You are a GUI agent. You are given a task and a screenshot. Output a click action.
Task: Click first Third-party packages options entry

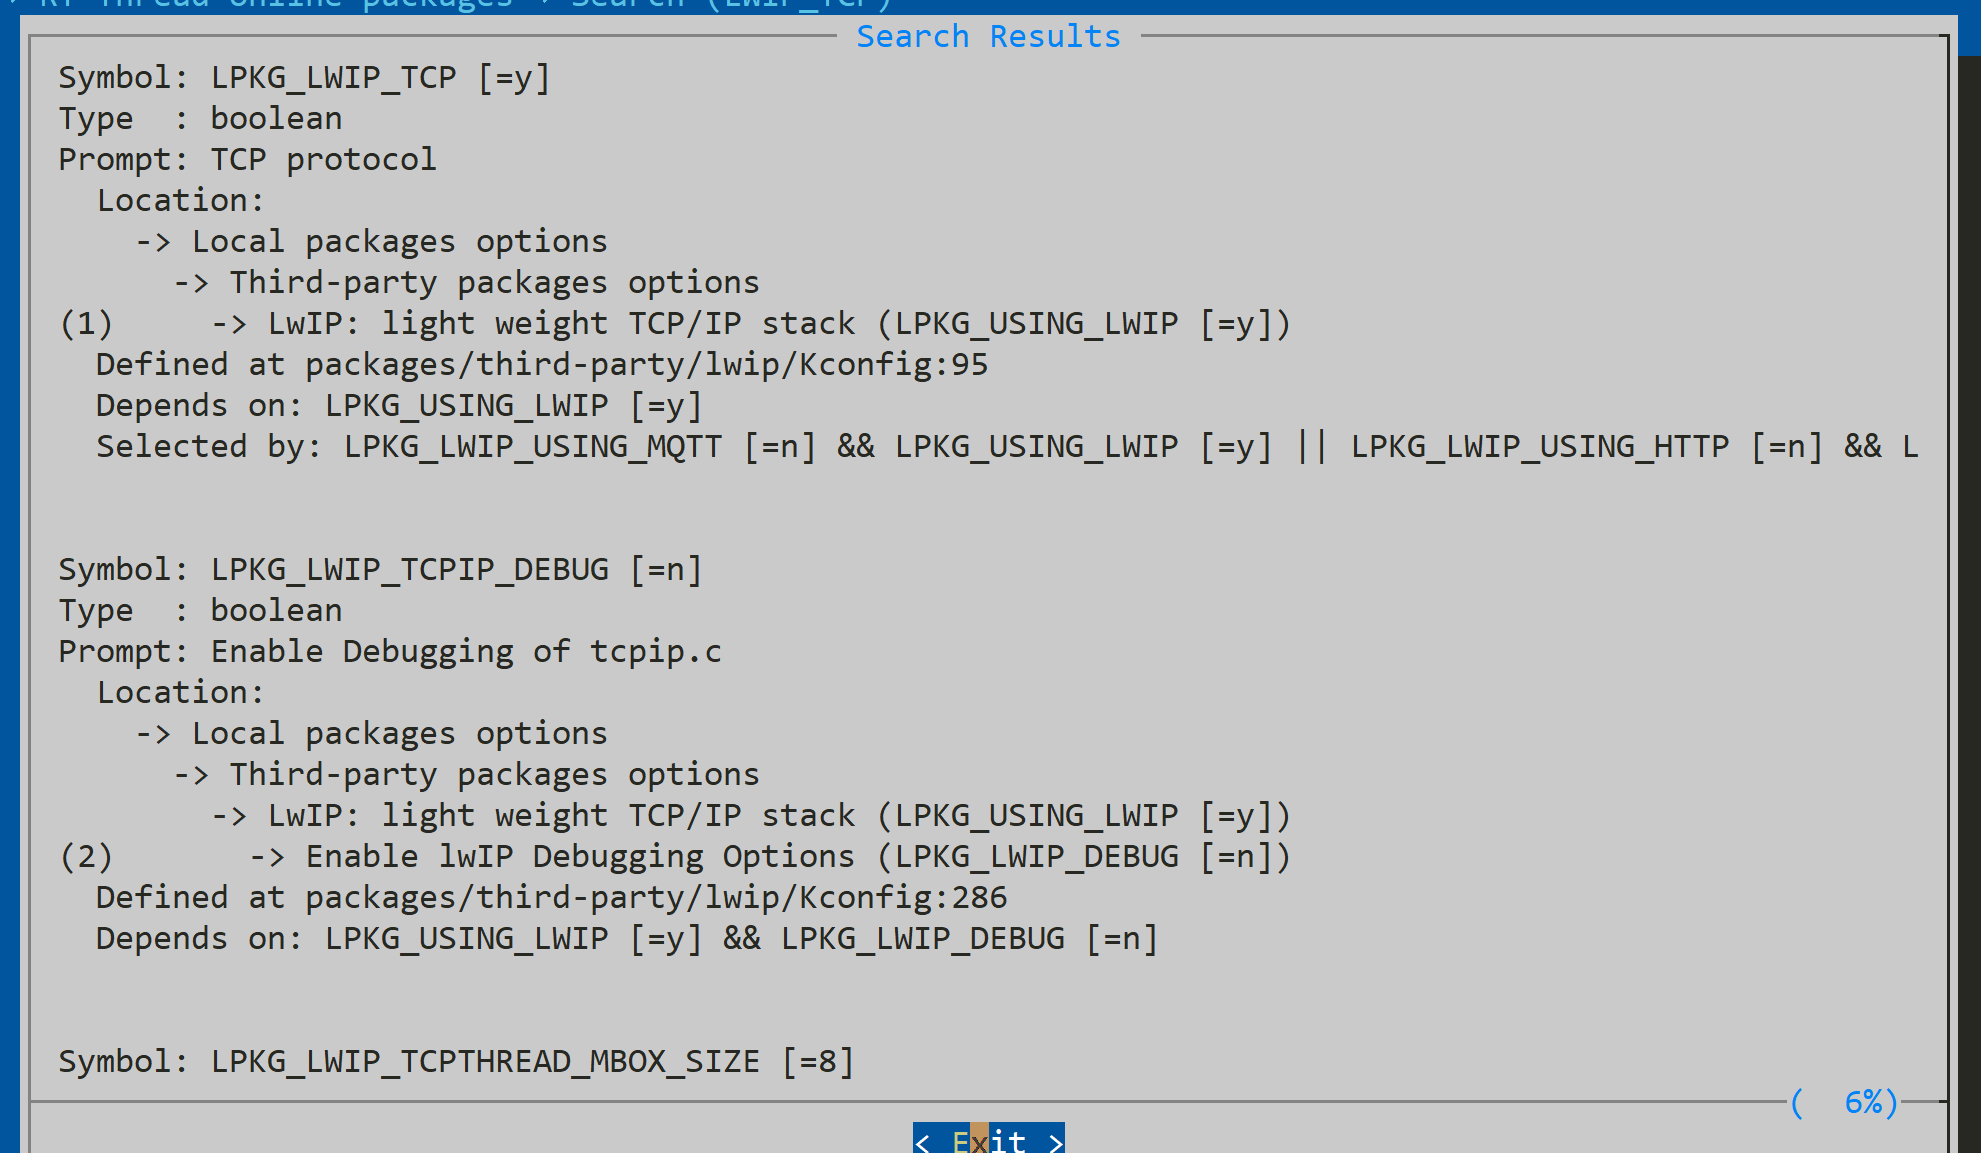(x=494, y=283)
